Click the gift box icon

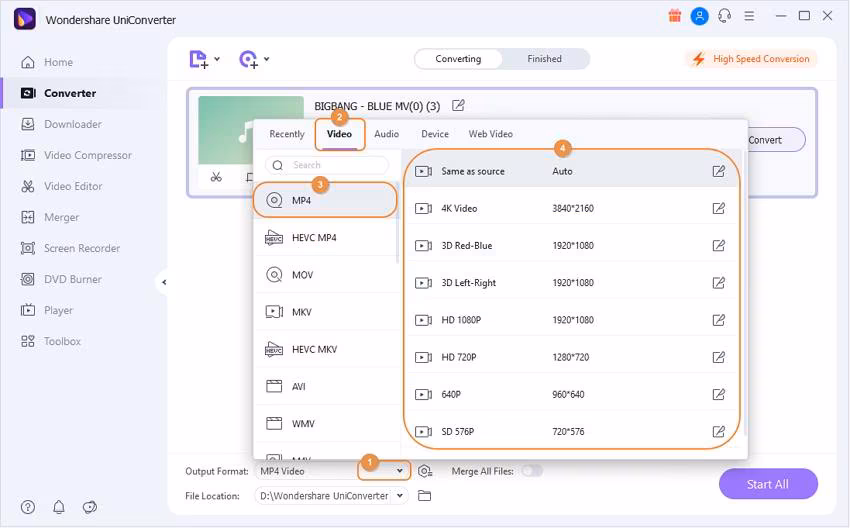(x=674, y=16)
